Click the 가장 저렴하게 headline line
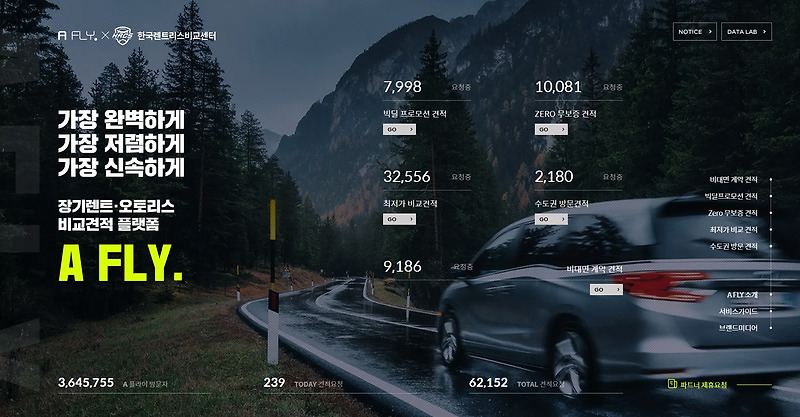The image size is (800, 417). pos(121,143)
